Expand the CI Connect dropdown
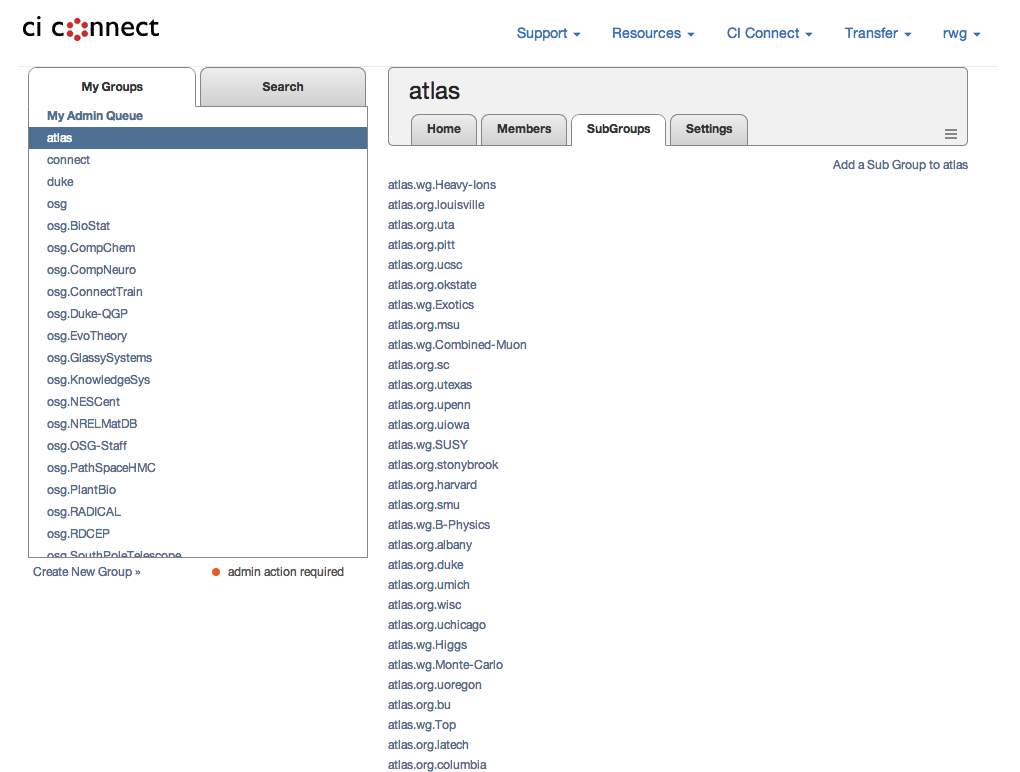The width and height of the screenshot is (1020, 772). [x=770, y=33]
